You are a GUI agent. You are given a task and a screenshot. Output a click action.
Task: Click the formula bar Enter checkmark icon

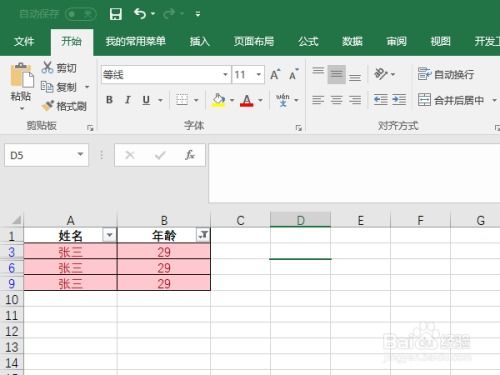click(160, 155)
